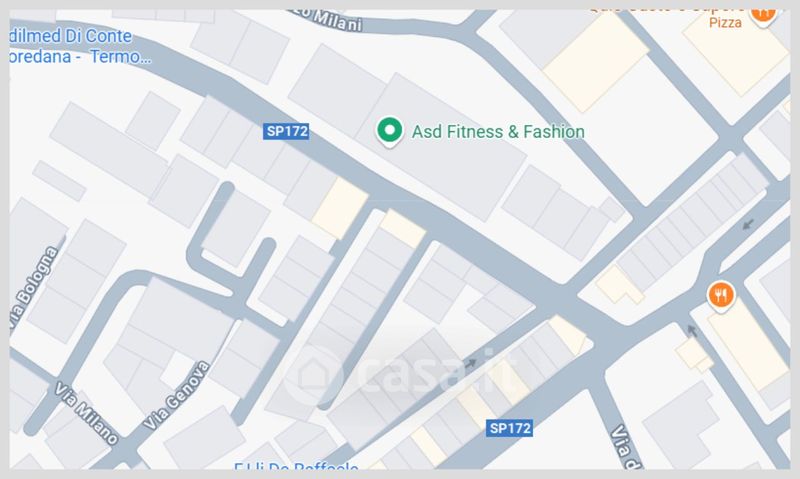Screen dimensions: 800x479
Task: Click the large yellow building left of Pizza
Action: coord(596,62)
